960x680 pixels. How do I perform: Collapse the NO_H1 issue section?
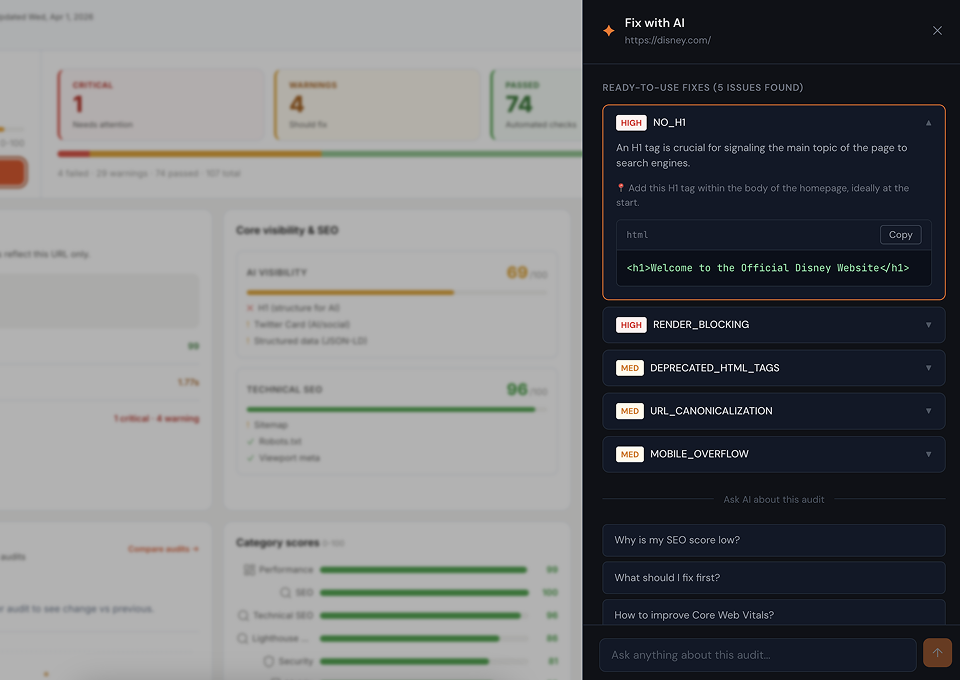point(928,123)
